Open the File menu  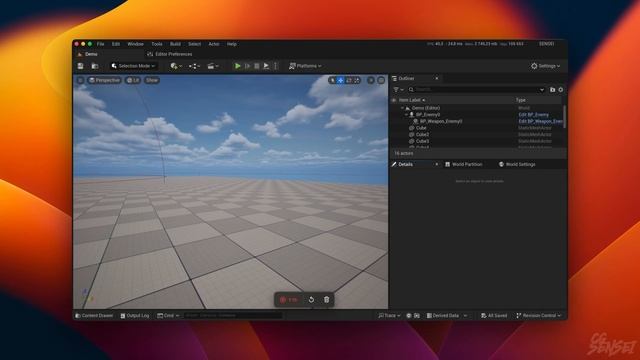(100, 44)
